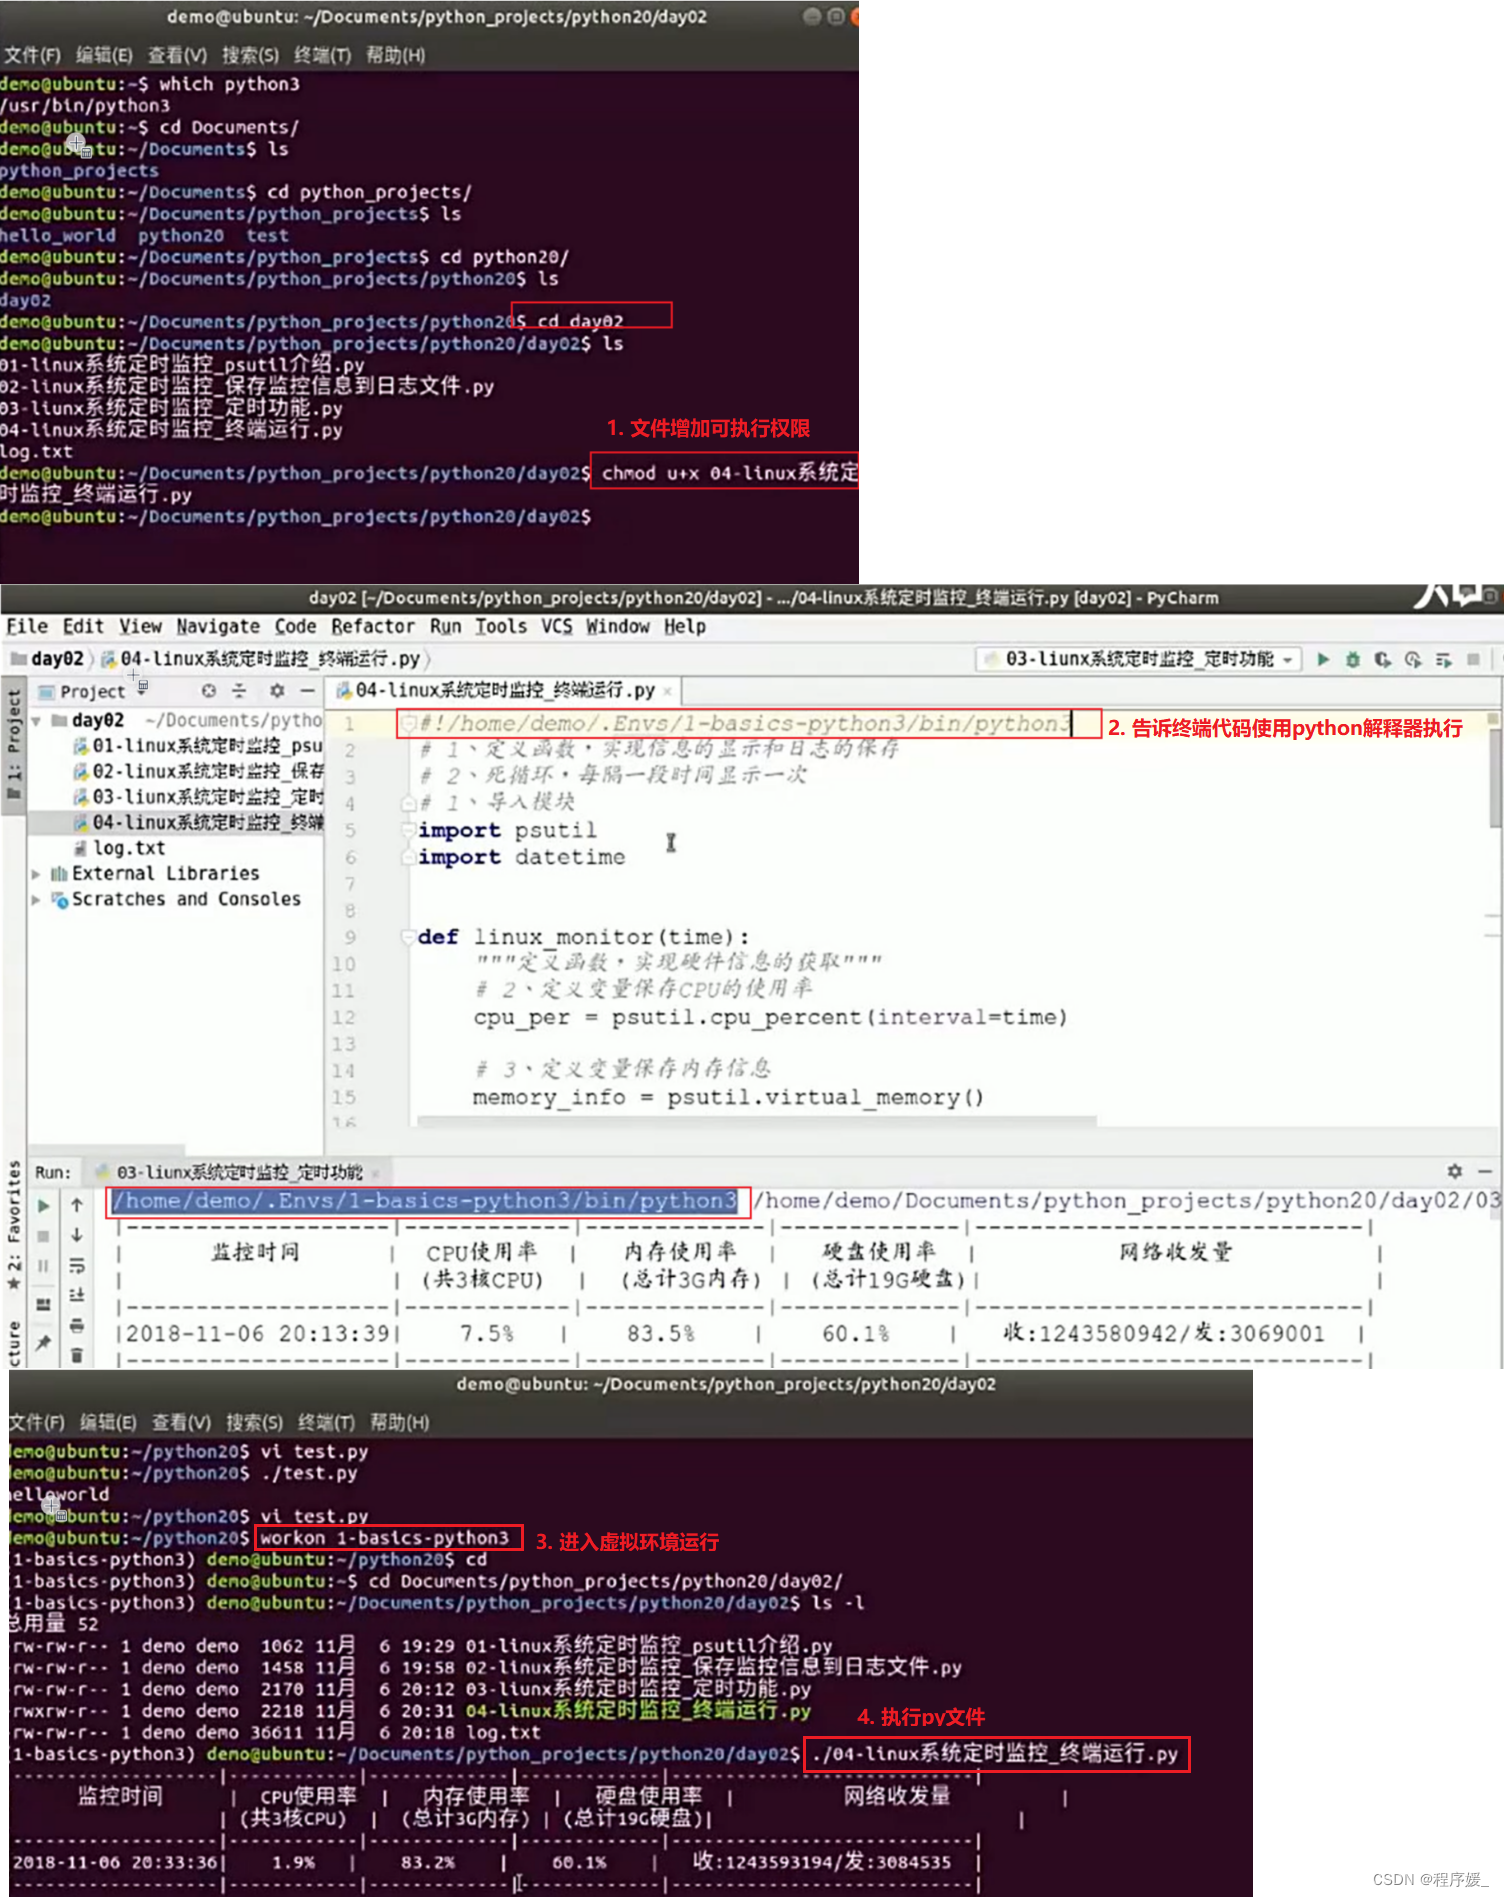Image resolution: width=1504 pixels, height=1897 pixels.
Task: Collapse the day02 folder in project tree
Action: point(36,721)
